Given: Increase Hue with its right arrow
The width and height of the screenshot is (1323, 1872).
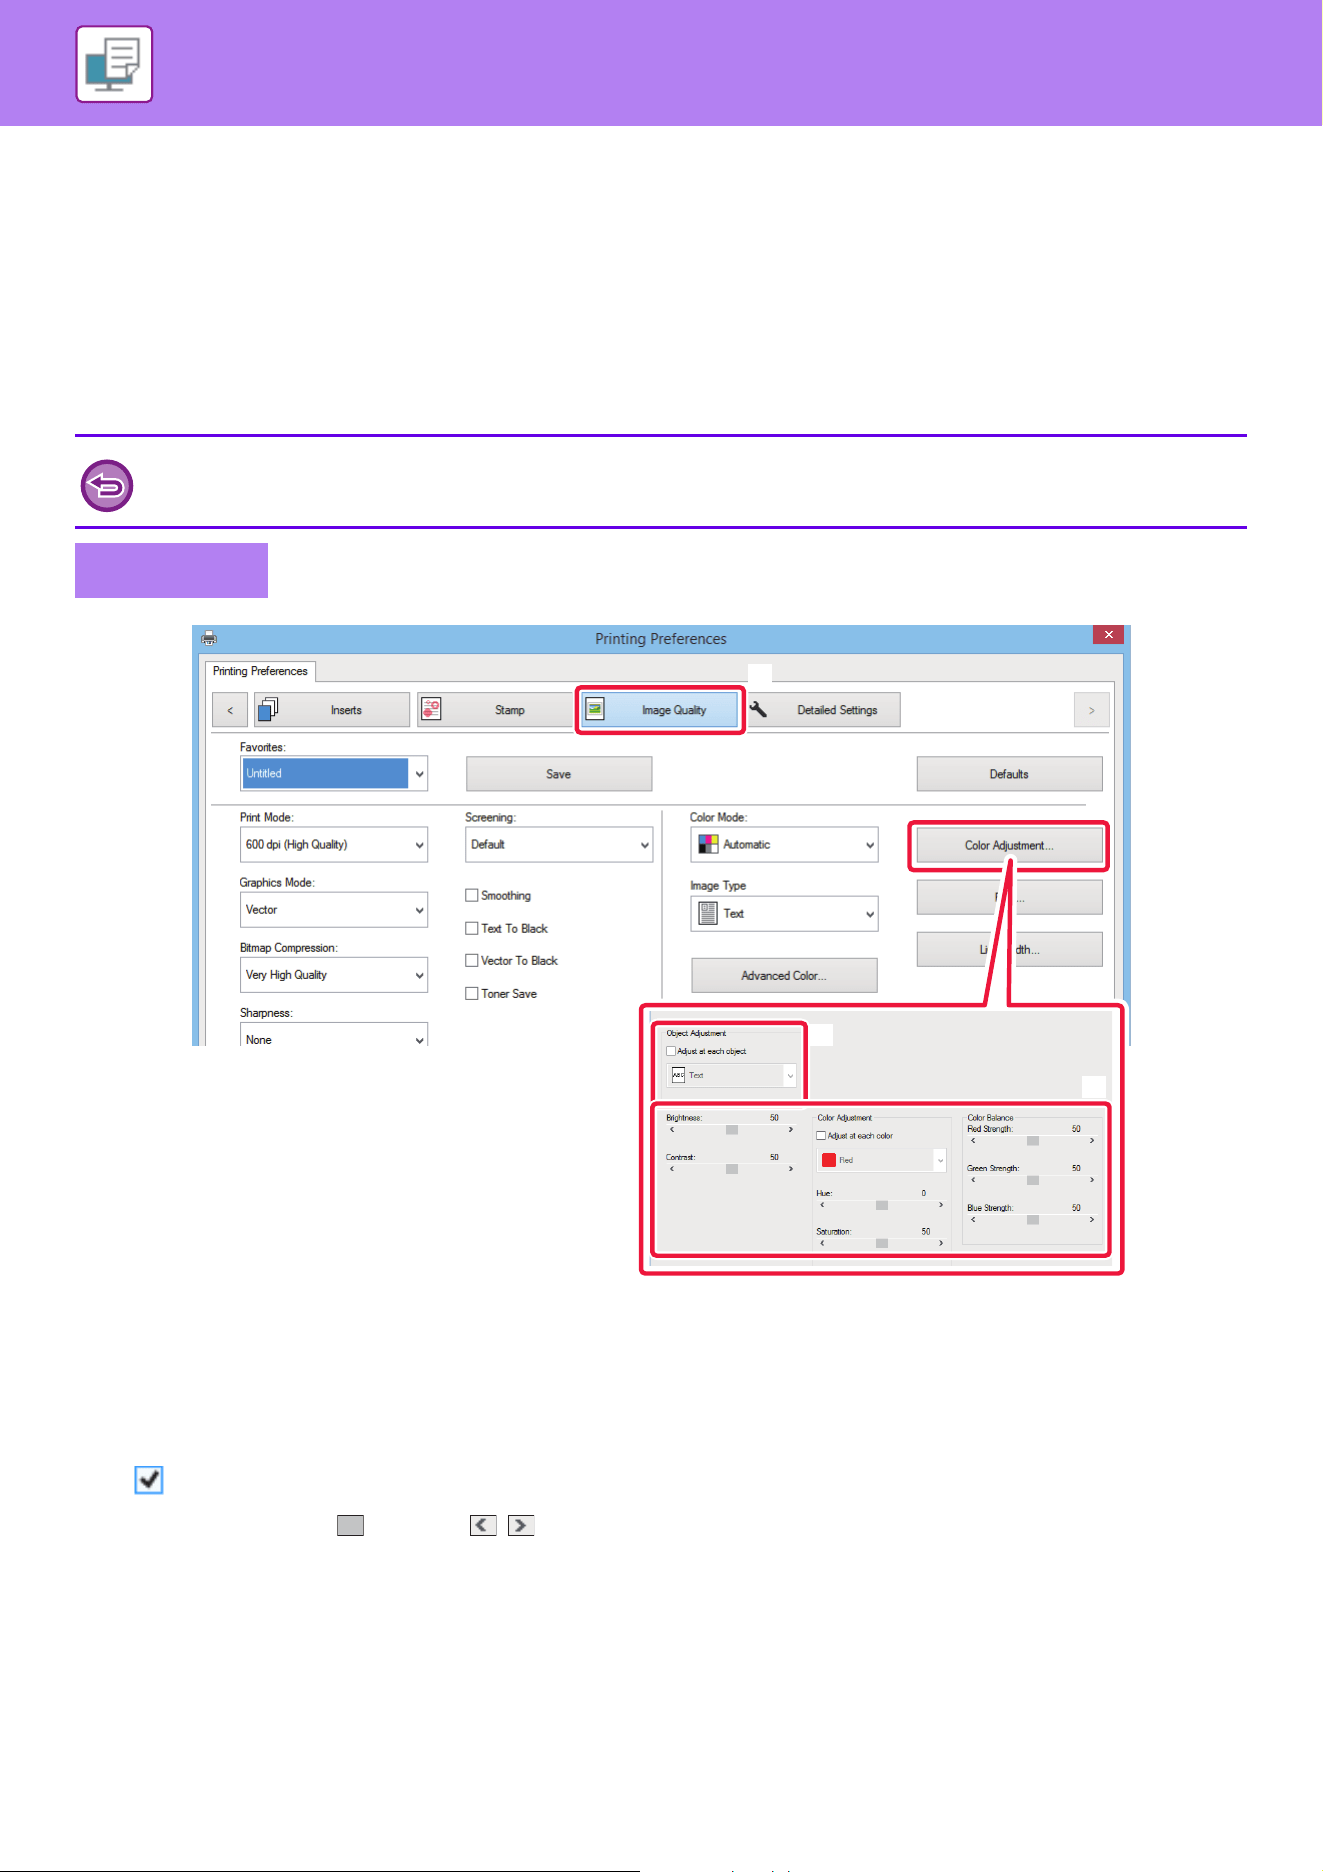Looking at the screenshot, I should tap(940, 1205).
